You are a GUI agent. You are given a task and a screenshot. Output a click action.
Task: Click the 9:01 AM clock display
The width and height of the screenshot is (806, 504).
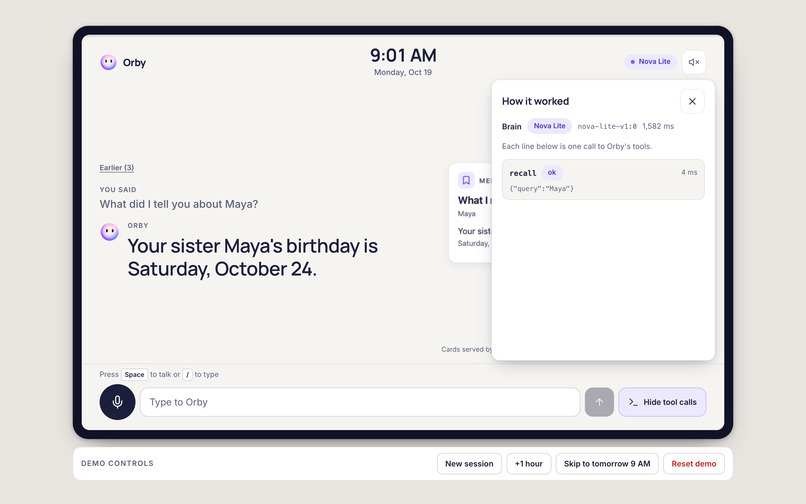[x=403, y=55]
